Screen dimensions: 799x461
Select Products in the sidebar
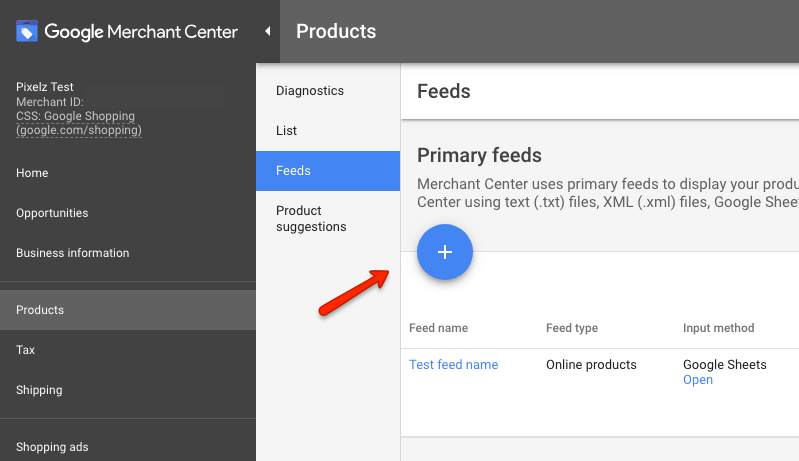click(40, 310)
